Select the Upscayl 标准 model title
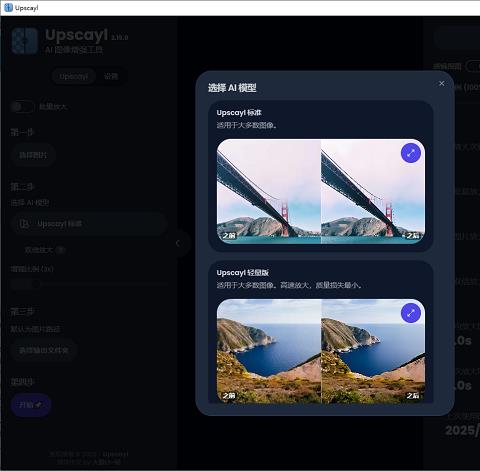This screenshot has height=471, width=480. point(239,113)
